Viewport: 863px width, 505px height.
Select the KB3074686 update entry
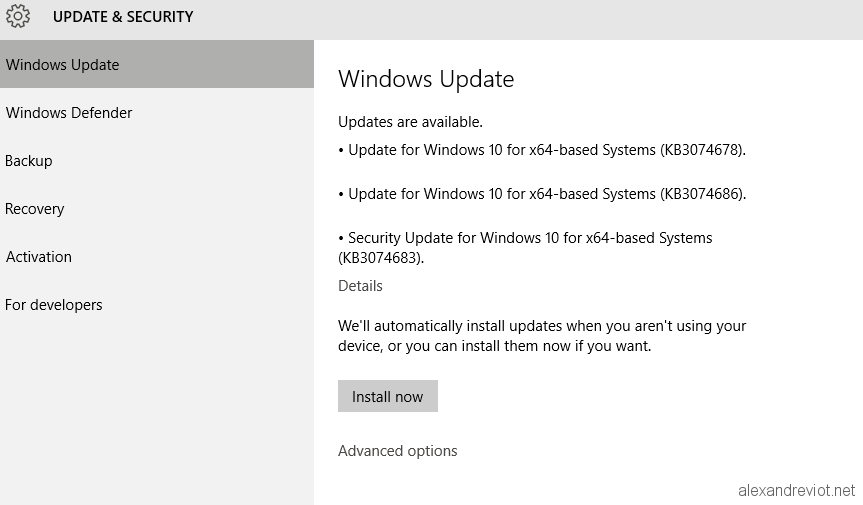pos(542,194)
